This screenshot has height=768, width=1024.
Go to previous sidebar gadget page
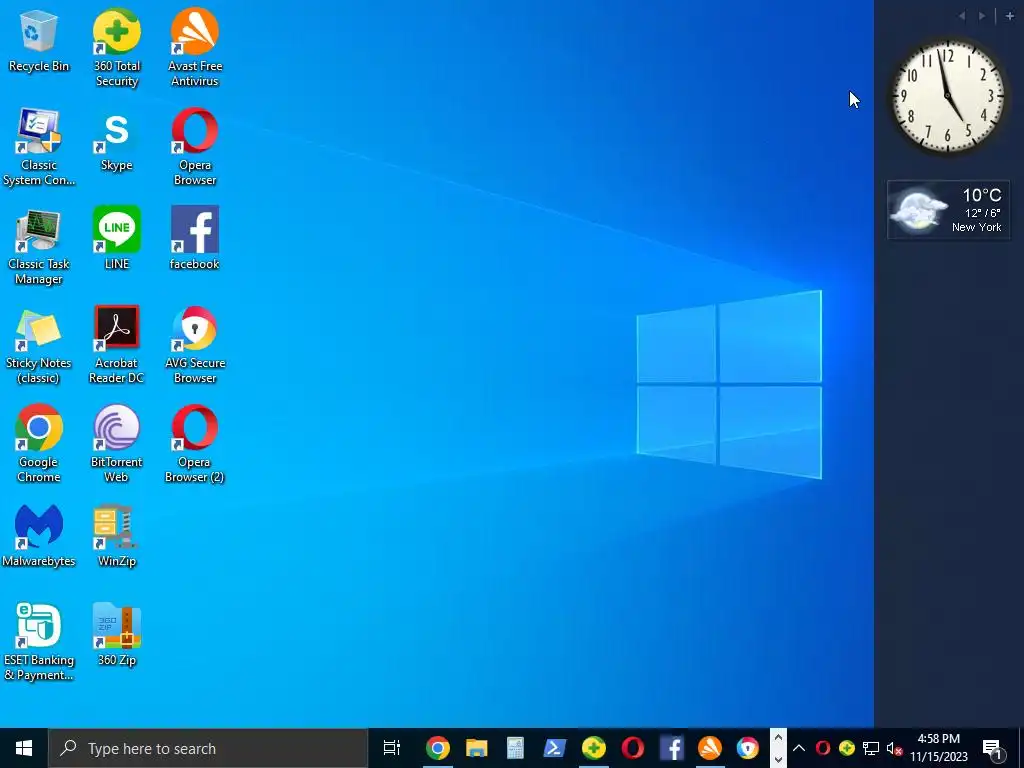click(x=962, y=16)
